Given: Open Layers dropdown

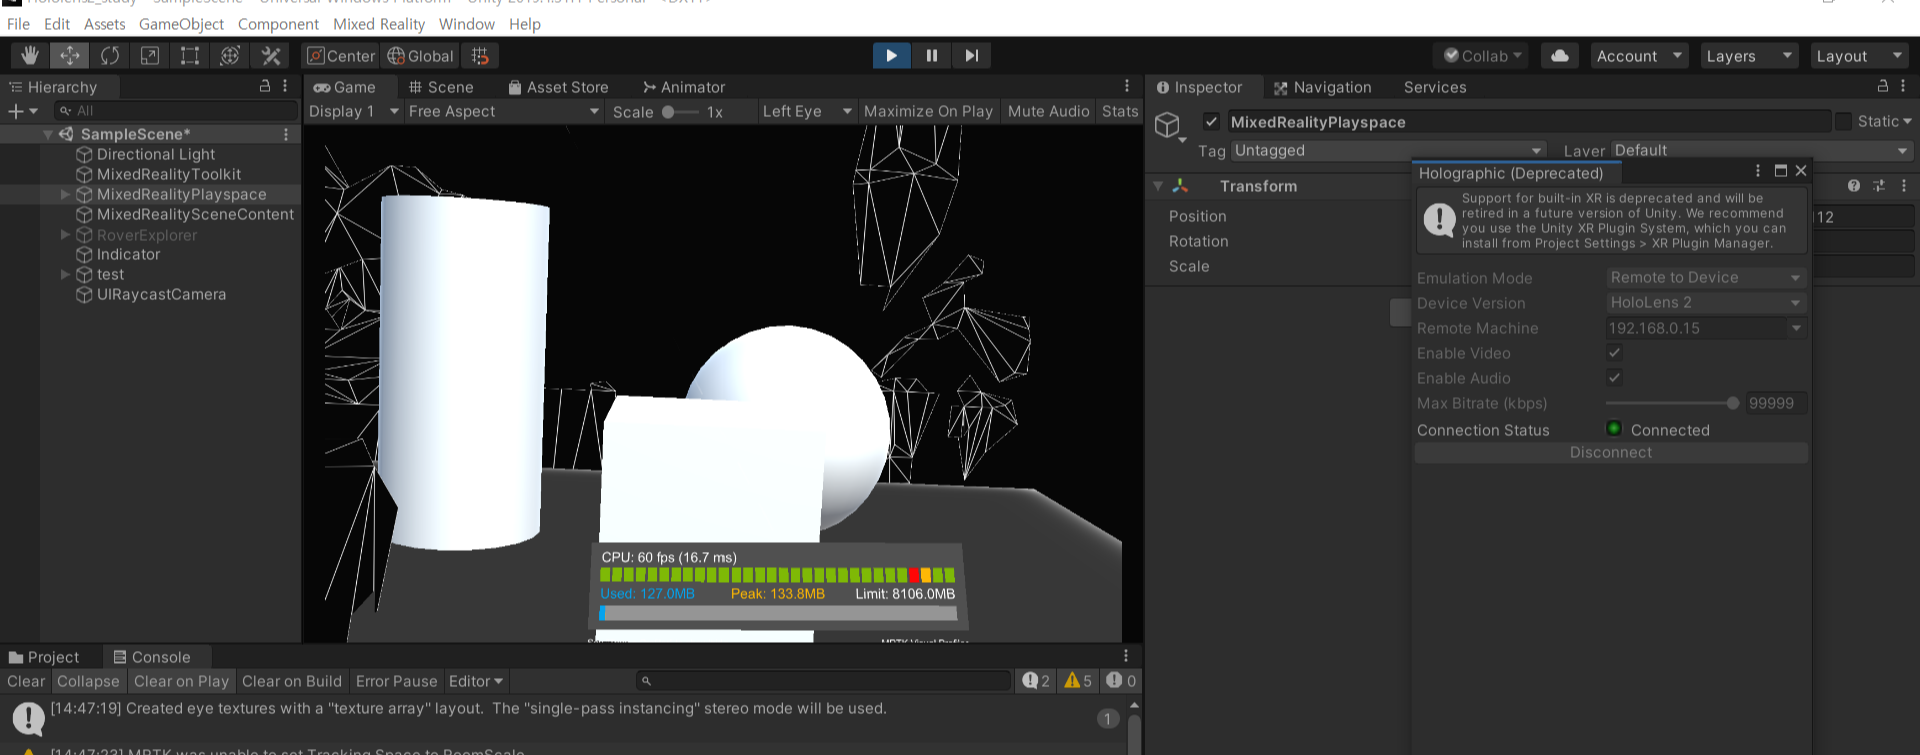Looking at the screenshot, I should [x=1749, y=56].
